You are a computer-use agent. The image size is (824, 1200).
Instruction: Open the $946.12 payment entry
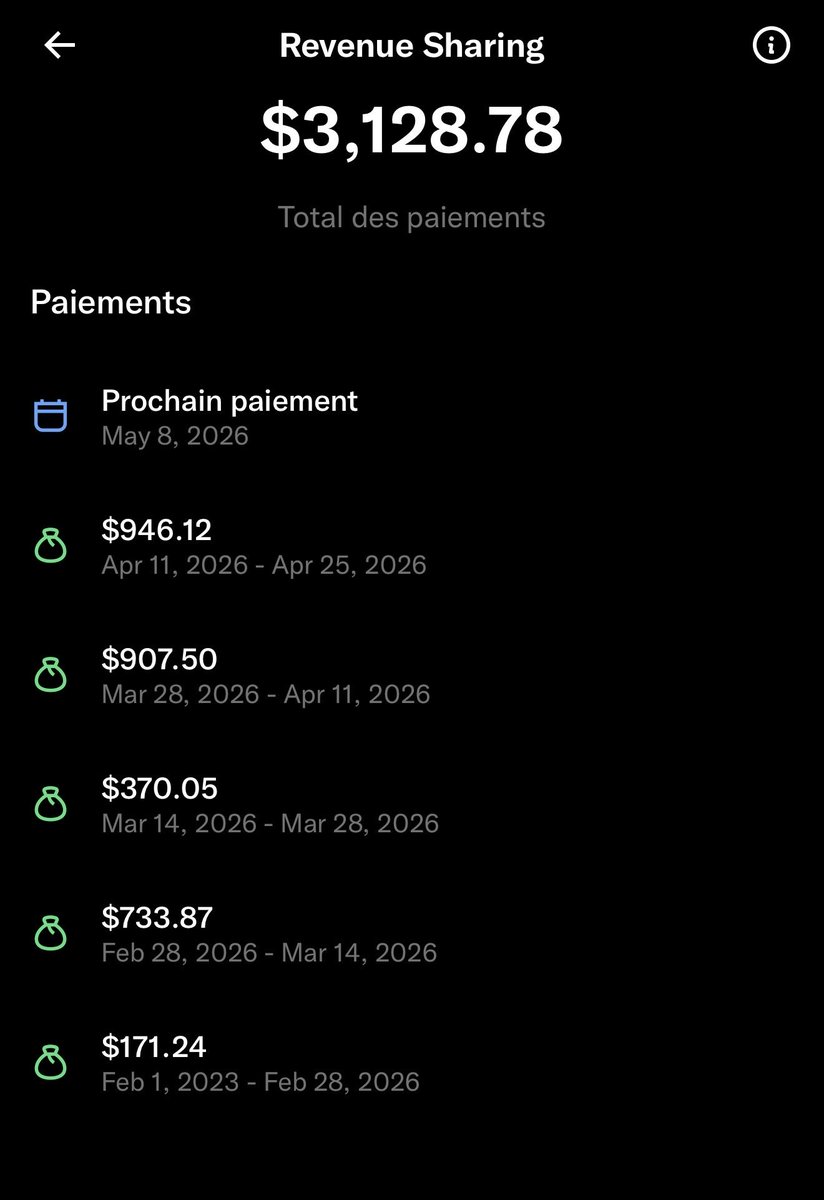(x=412, y=546)
